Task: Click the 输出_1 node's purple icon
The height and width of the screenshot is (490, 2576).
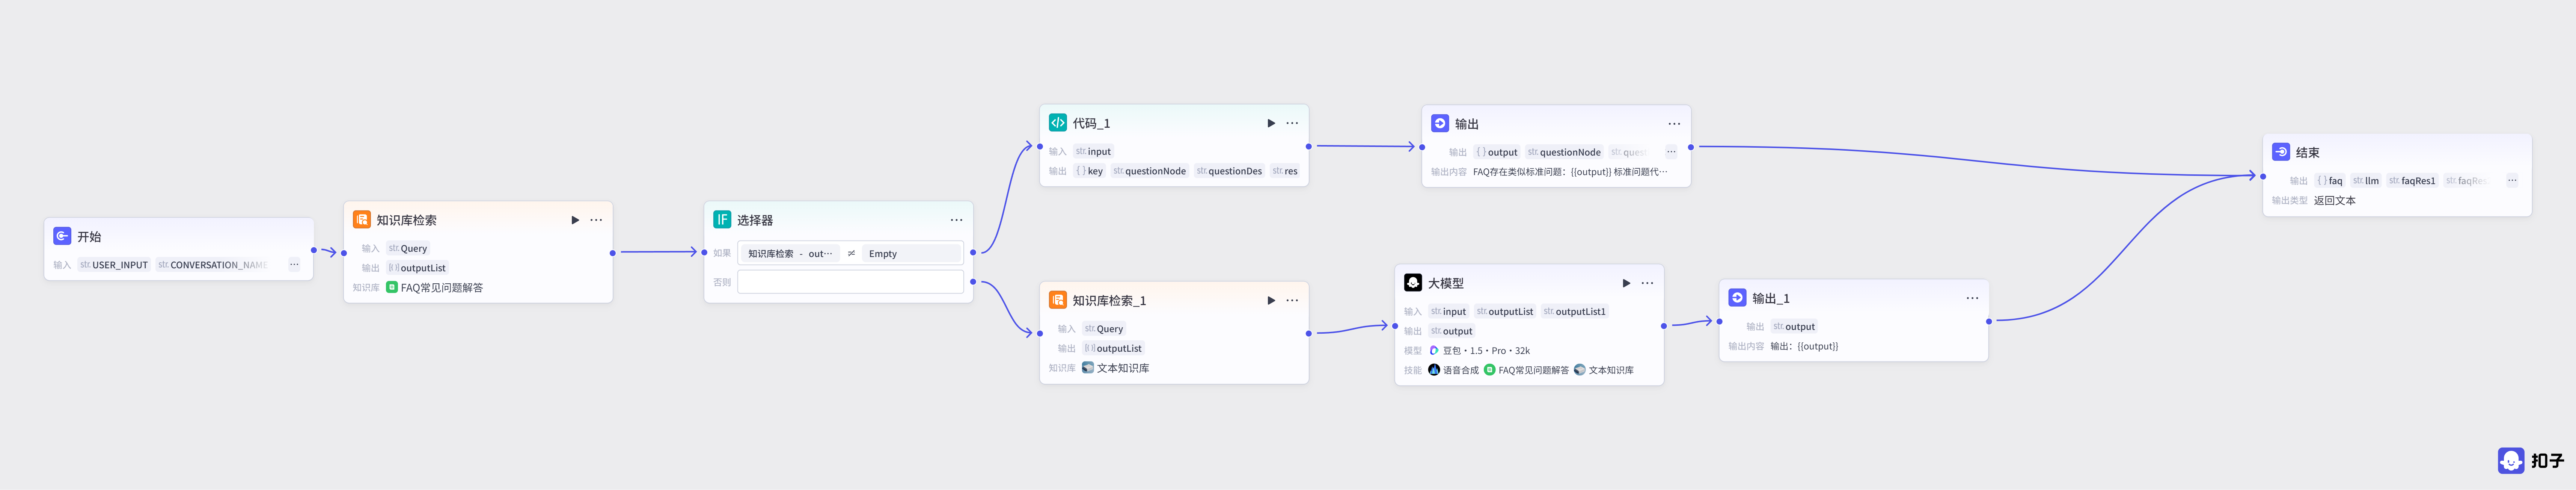Action: (1737, 298)
